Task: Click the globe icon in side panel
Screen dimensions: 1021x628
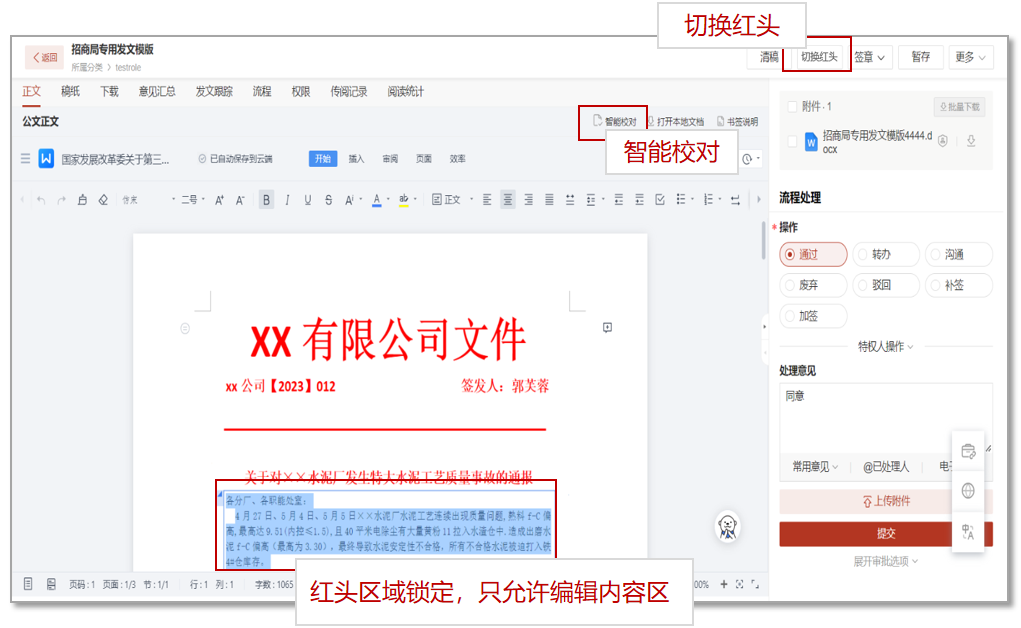Action: (968, 491)
